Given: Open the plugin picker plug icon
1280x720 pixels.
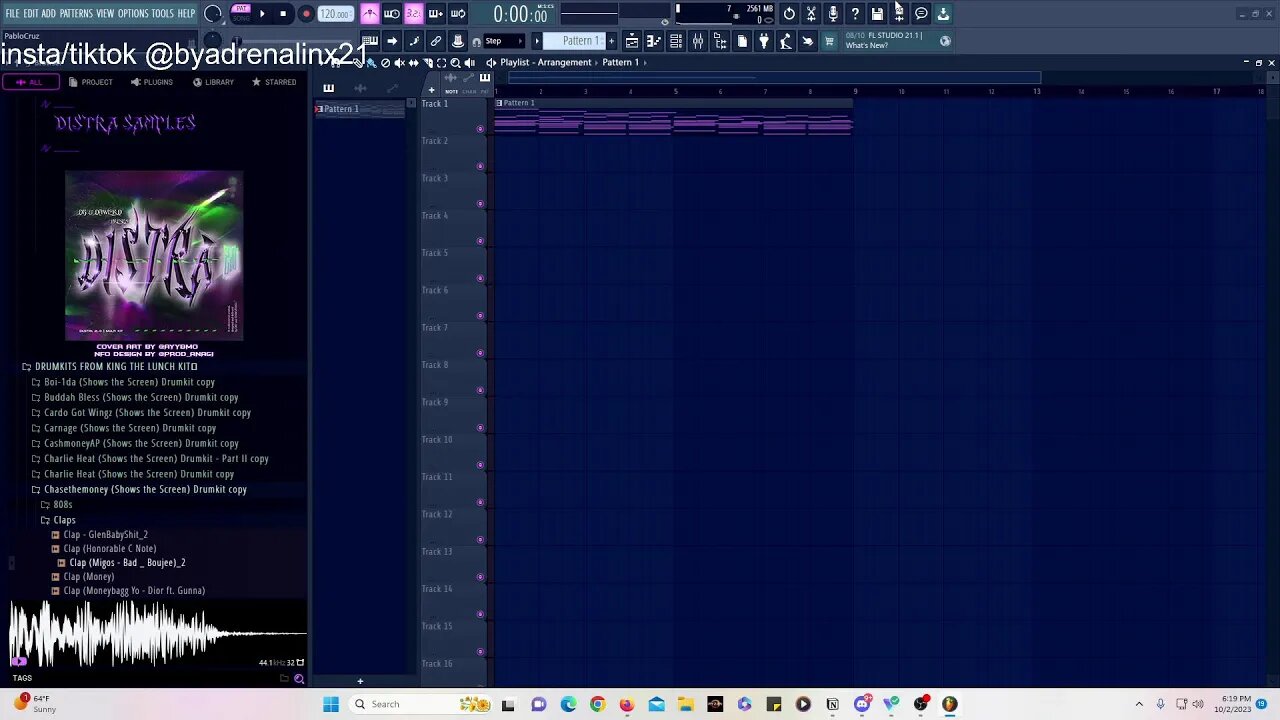Looking at the screenshot, I should pos(764,41).
